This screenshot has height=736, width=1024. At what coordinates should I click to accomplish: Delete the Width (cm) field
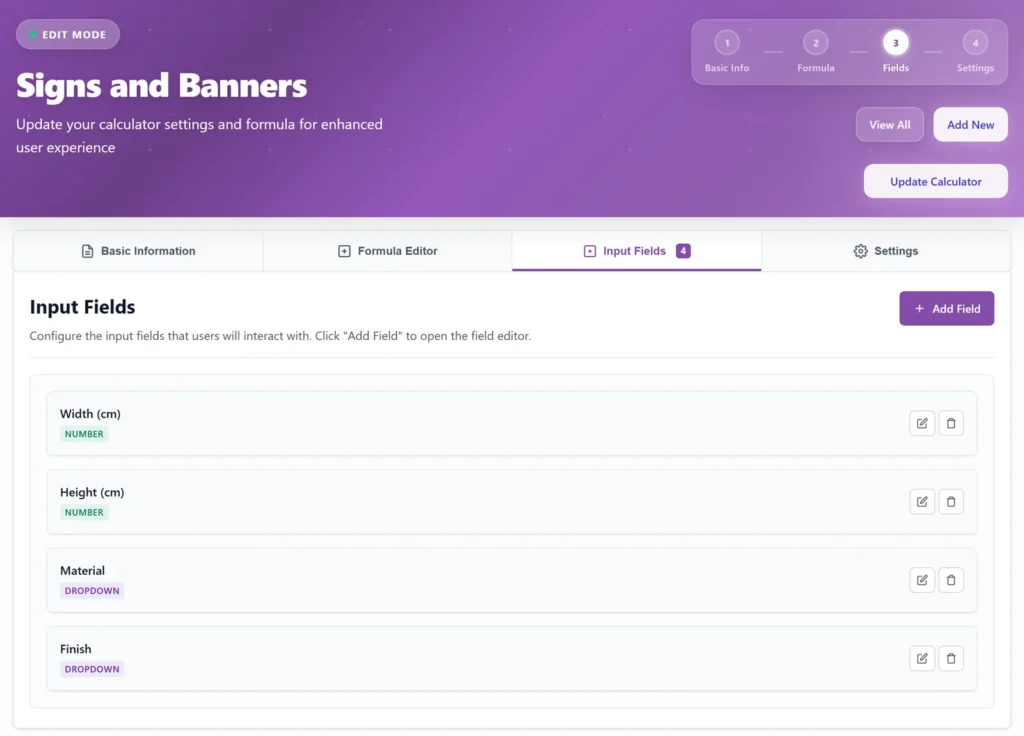[x=951, y=423]
